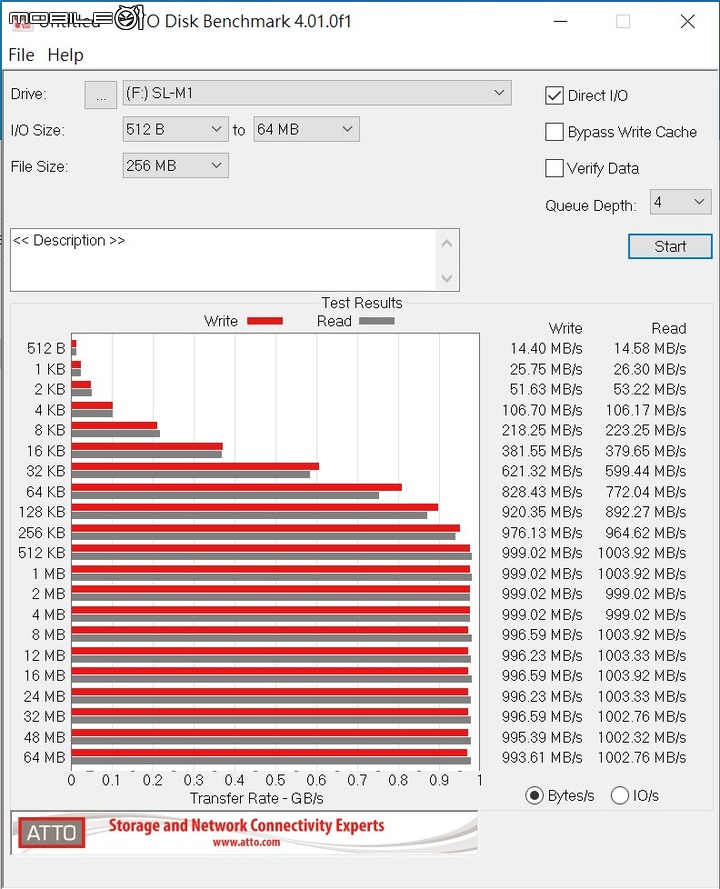Click the 256 KB read result 964.62 MB/s
This screenshot has width=720, height=889.
[646, 533]
